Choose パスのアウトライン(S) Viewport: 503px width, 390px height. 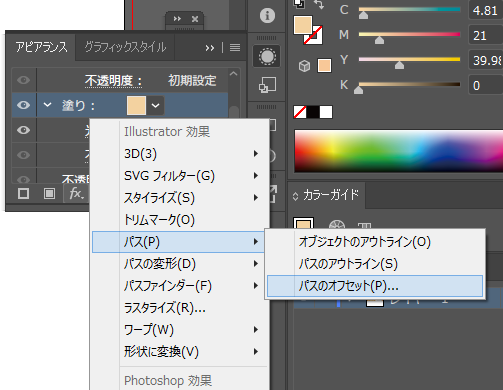point(375,264)
